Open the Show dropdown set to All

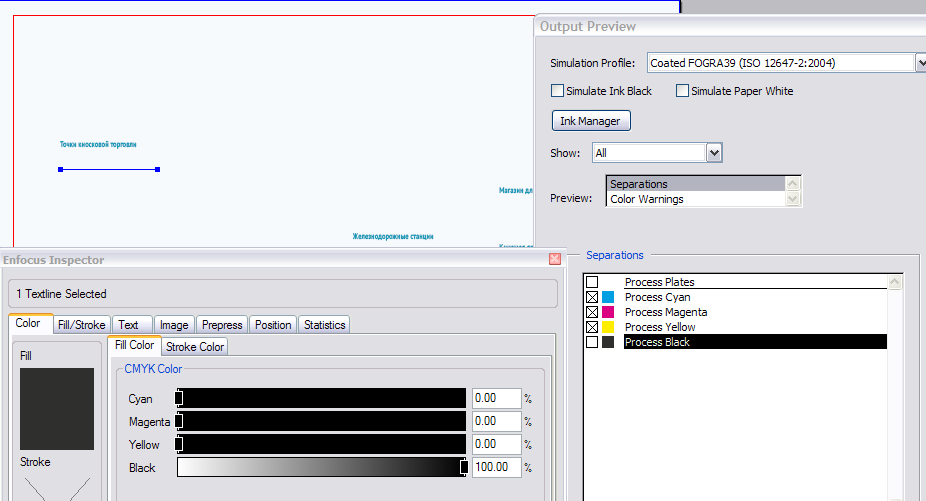[x=714, y=153]
